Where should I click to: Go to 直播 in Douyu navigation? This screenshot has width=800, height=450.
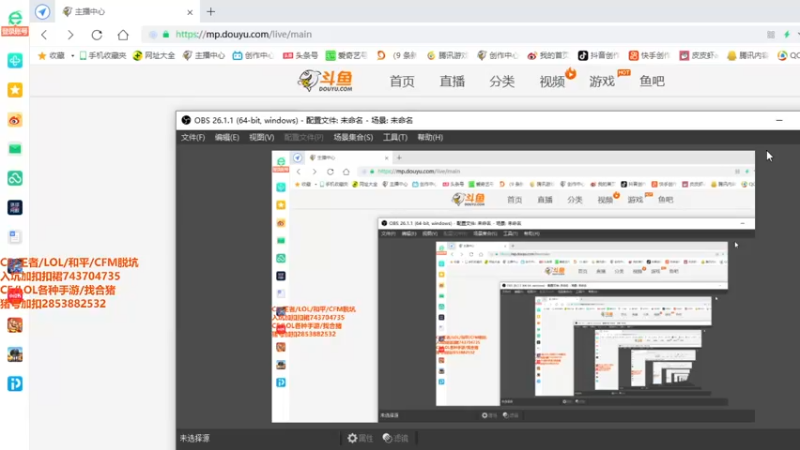(x=452, y=81)
